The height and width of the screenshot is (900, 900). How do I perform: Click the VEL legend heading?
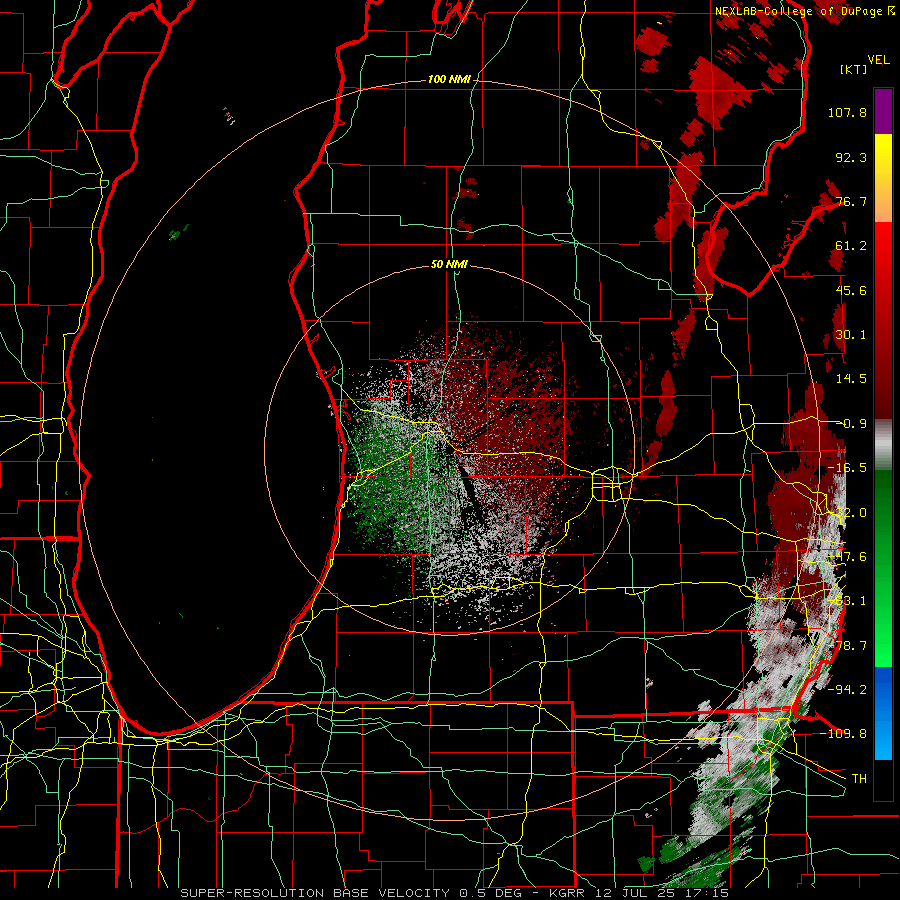(x=878, y=60)
